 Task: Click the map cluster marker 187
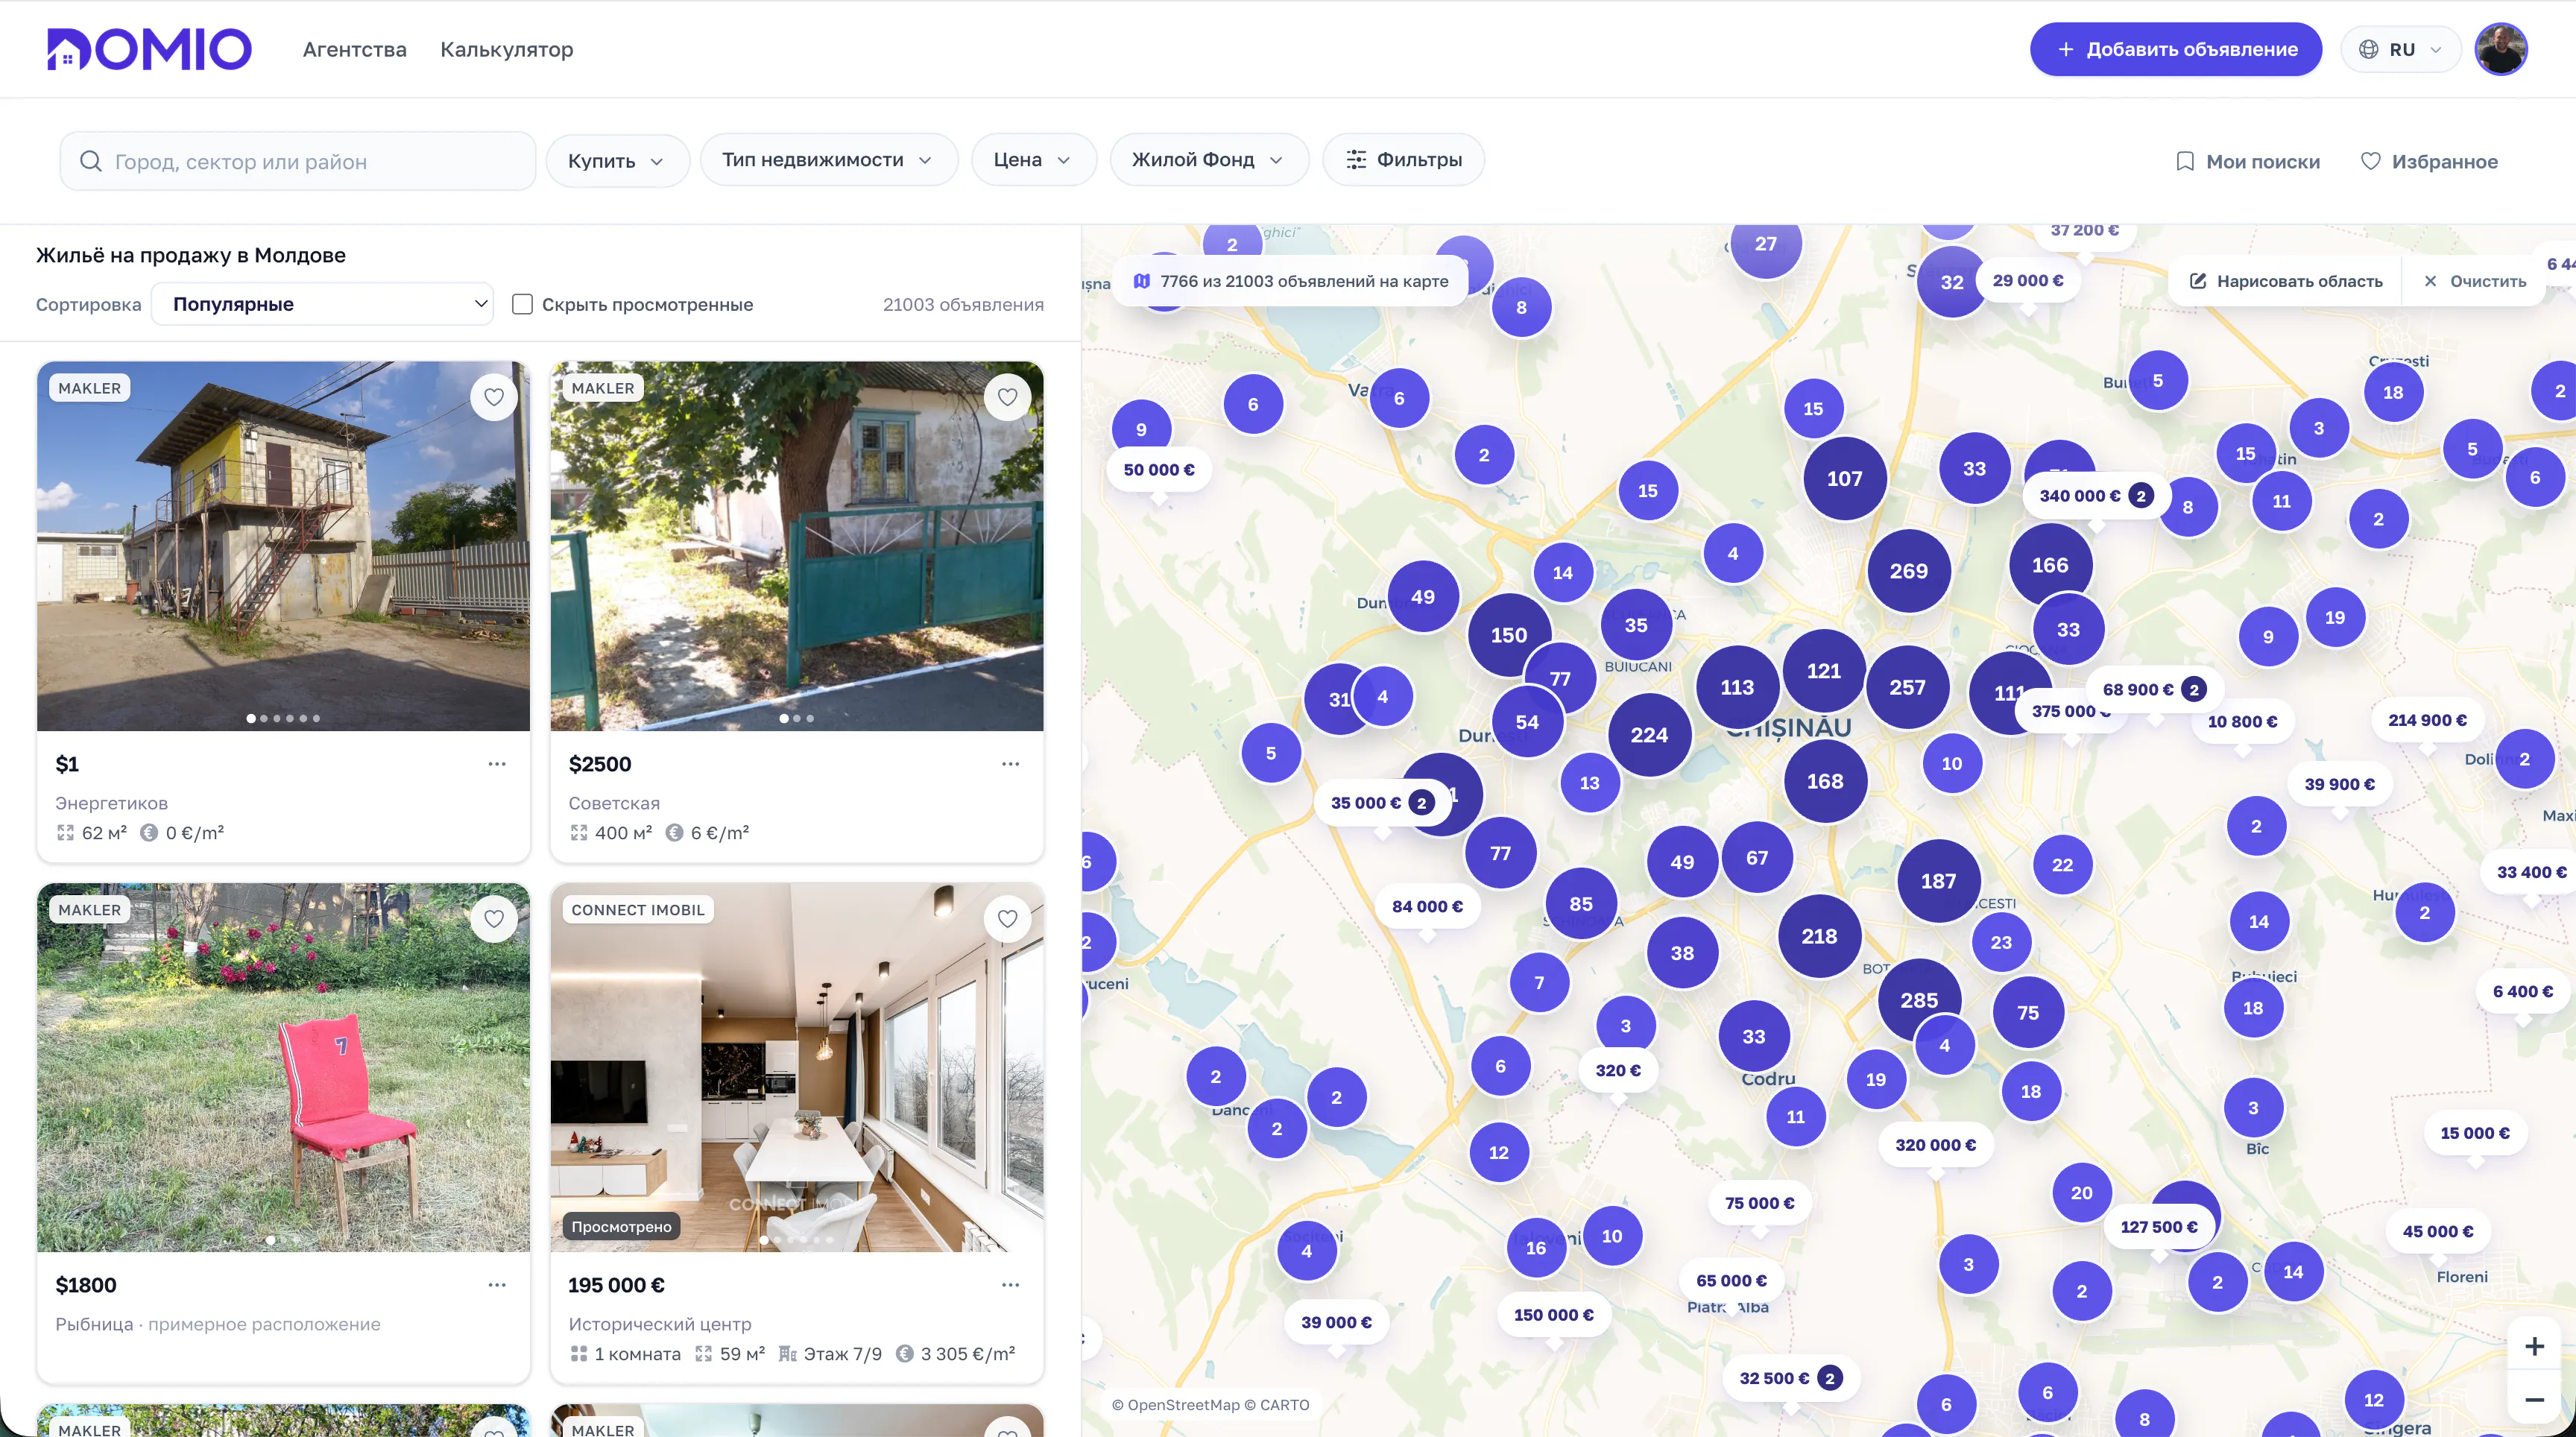pos(1938,881)
